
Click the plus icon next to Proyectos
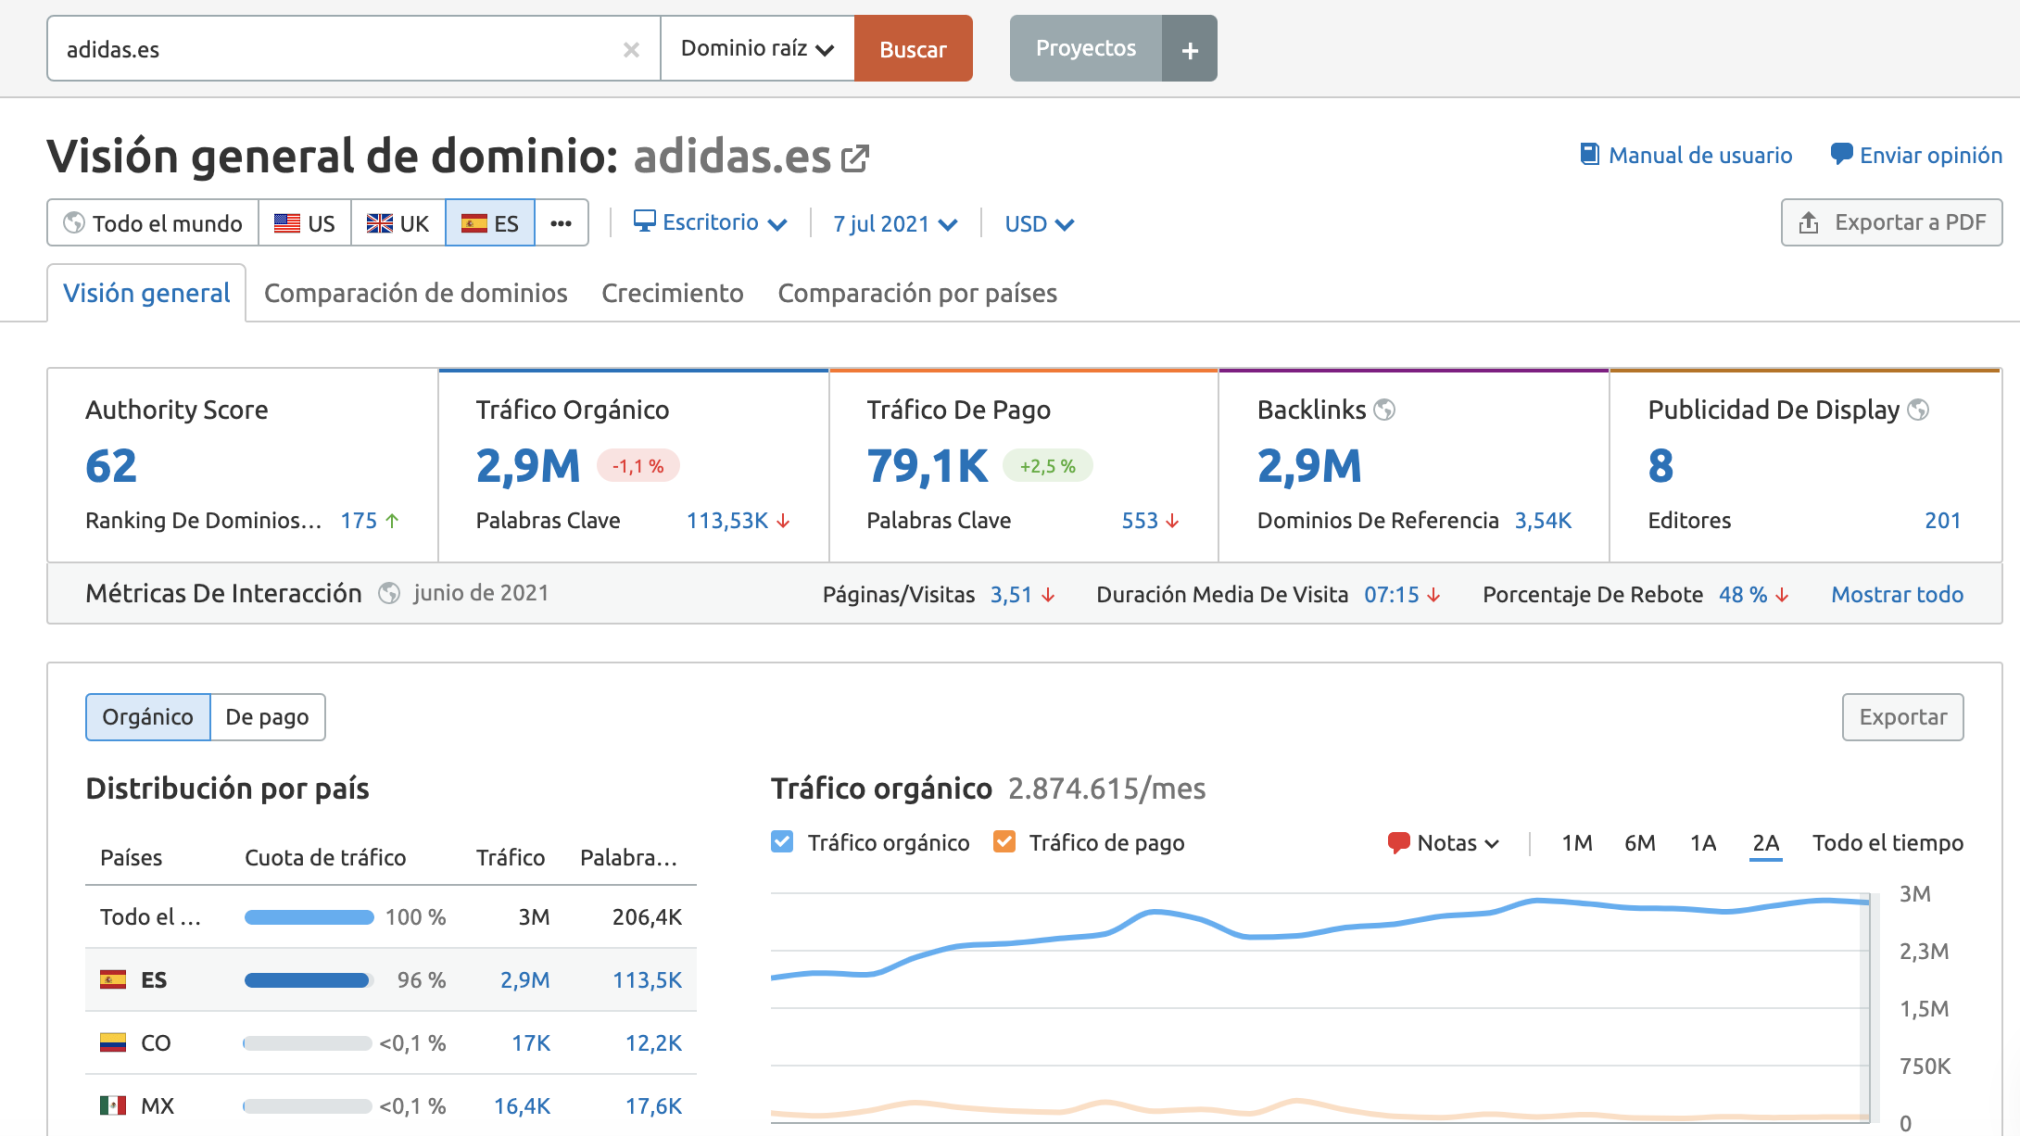click(1189, 49)
